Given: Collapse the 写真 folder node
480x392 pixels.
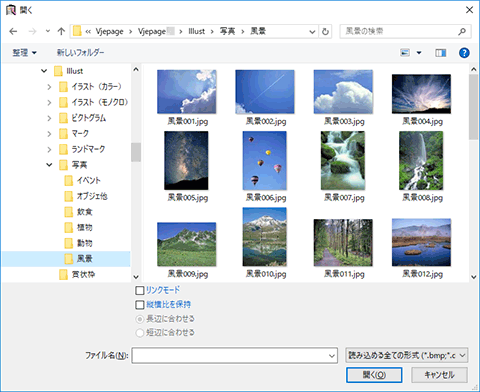Looking at the screenshot, I should tap(49, 165).
